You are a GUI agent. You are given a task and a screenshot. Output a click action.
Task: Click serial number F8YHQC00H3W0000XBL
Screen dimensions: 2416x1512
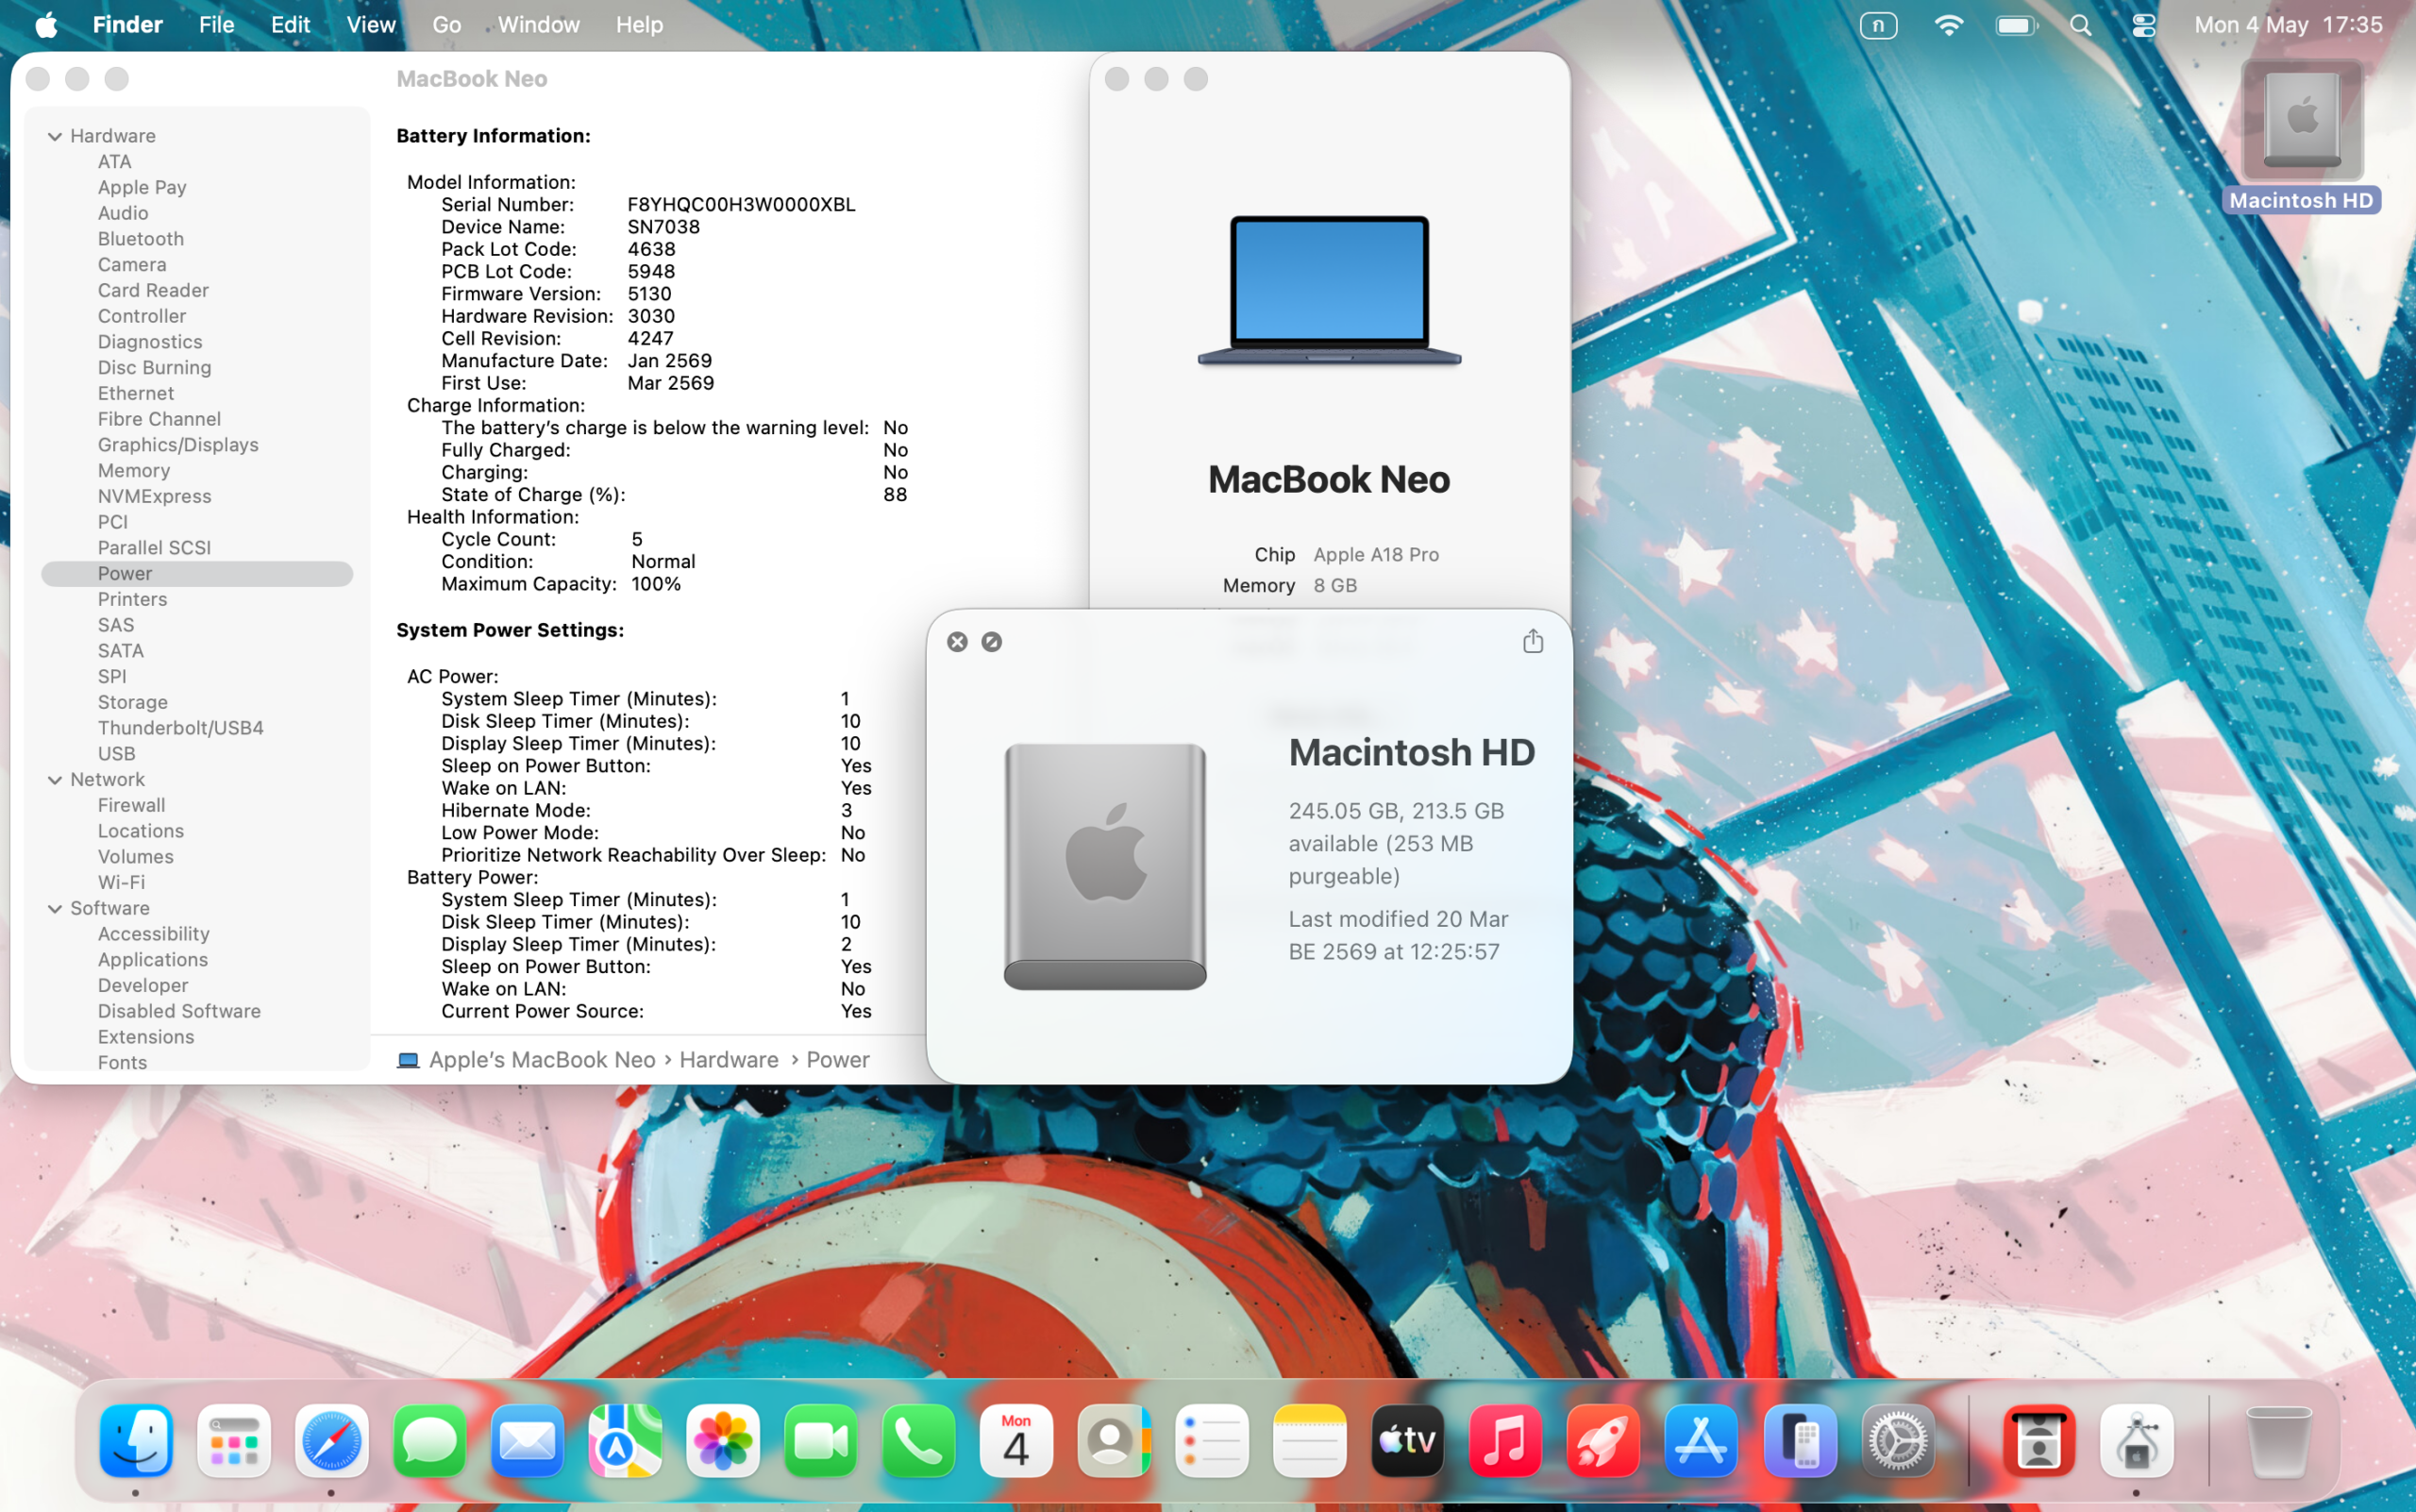pyautogui.click(x=741, y=205)
